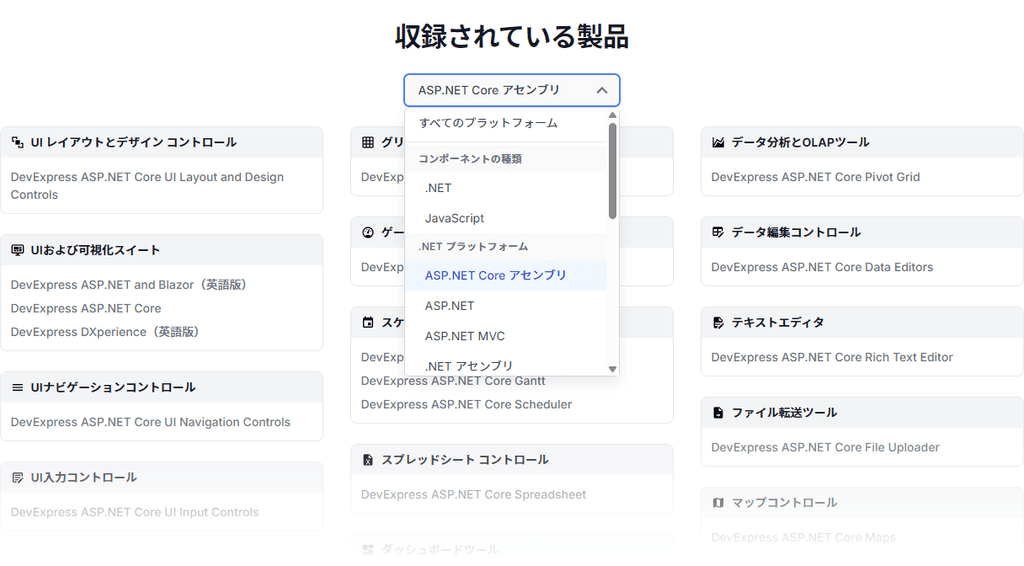Open DevExpress ASP.NET Core Gantt link

[453, 381]
